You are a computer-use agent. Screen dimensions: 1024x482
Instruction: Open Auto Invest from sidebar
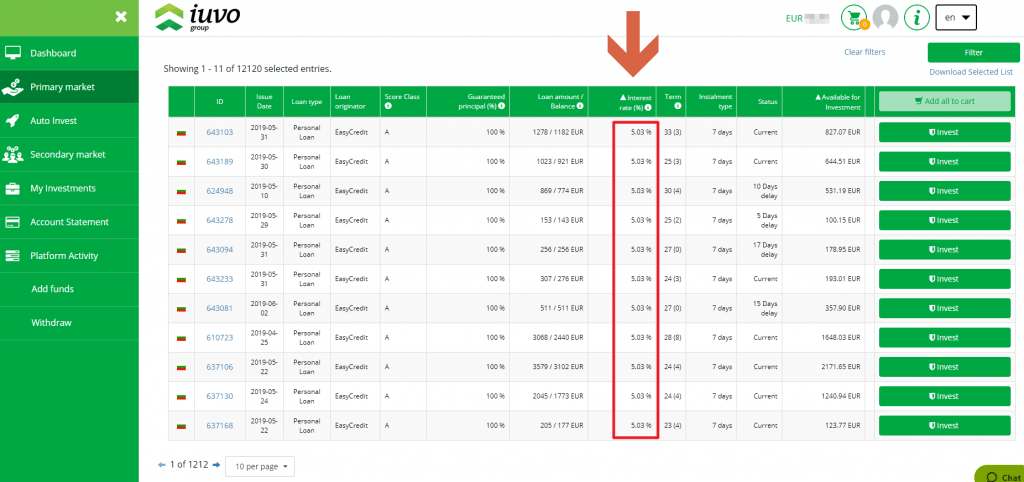point(55,120)
